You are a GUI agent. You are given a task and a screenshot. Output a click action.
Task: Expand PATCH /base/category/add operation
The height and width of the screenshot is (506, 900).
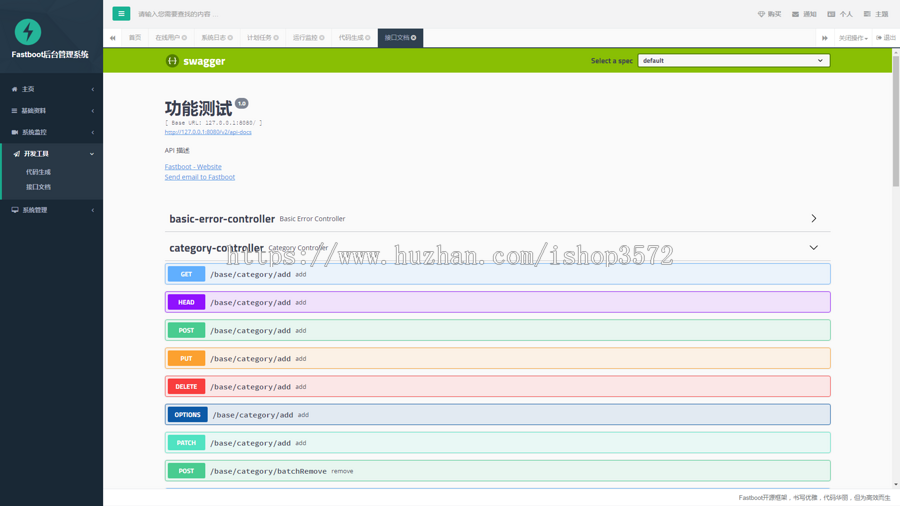tap(498, 443)
